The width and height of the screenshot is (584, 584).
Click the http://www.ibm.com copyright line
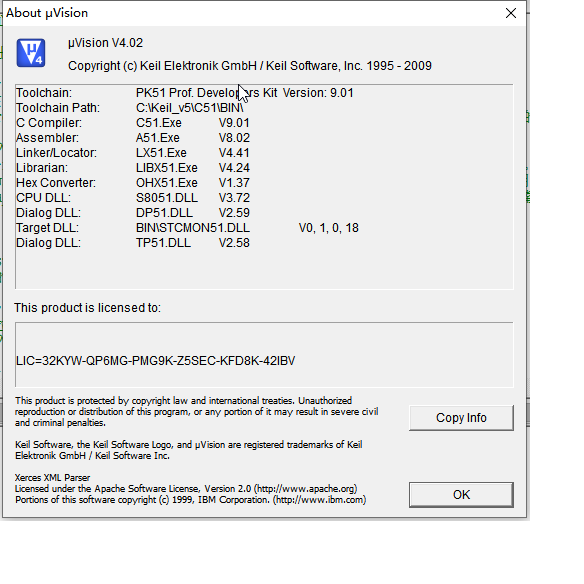click(190, 499)
